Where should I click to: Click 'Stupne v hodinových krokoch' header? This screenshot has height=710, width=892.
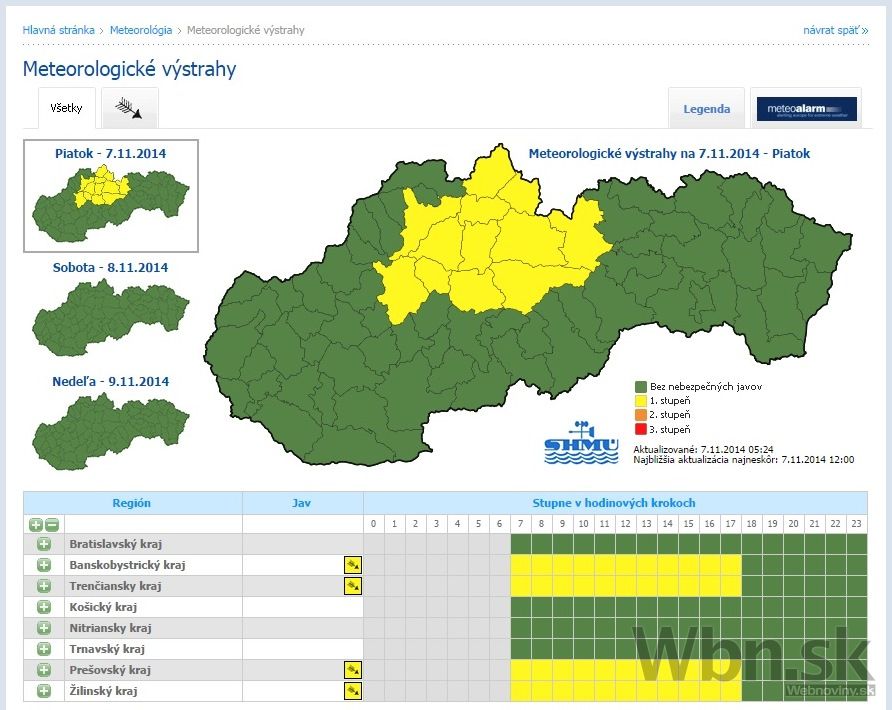point(614,503)
